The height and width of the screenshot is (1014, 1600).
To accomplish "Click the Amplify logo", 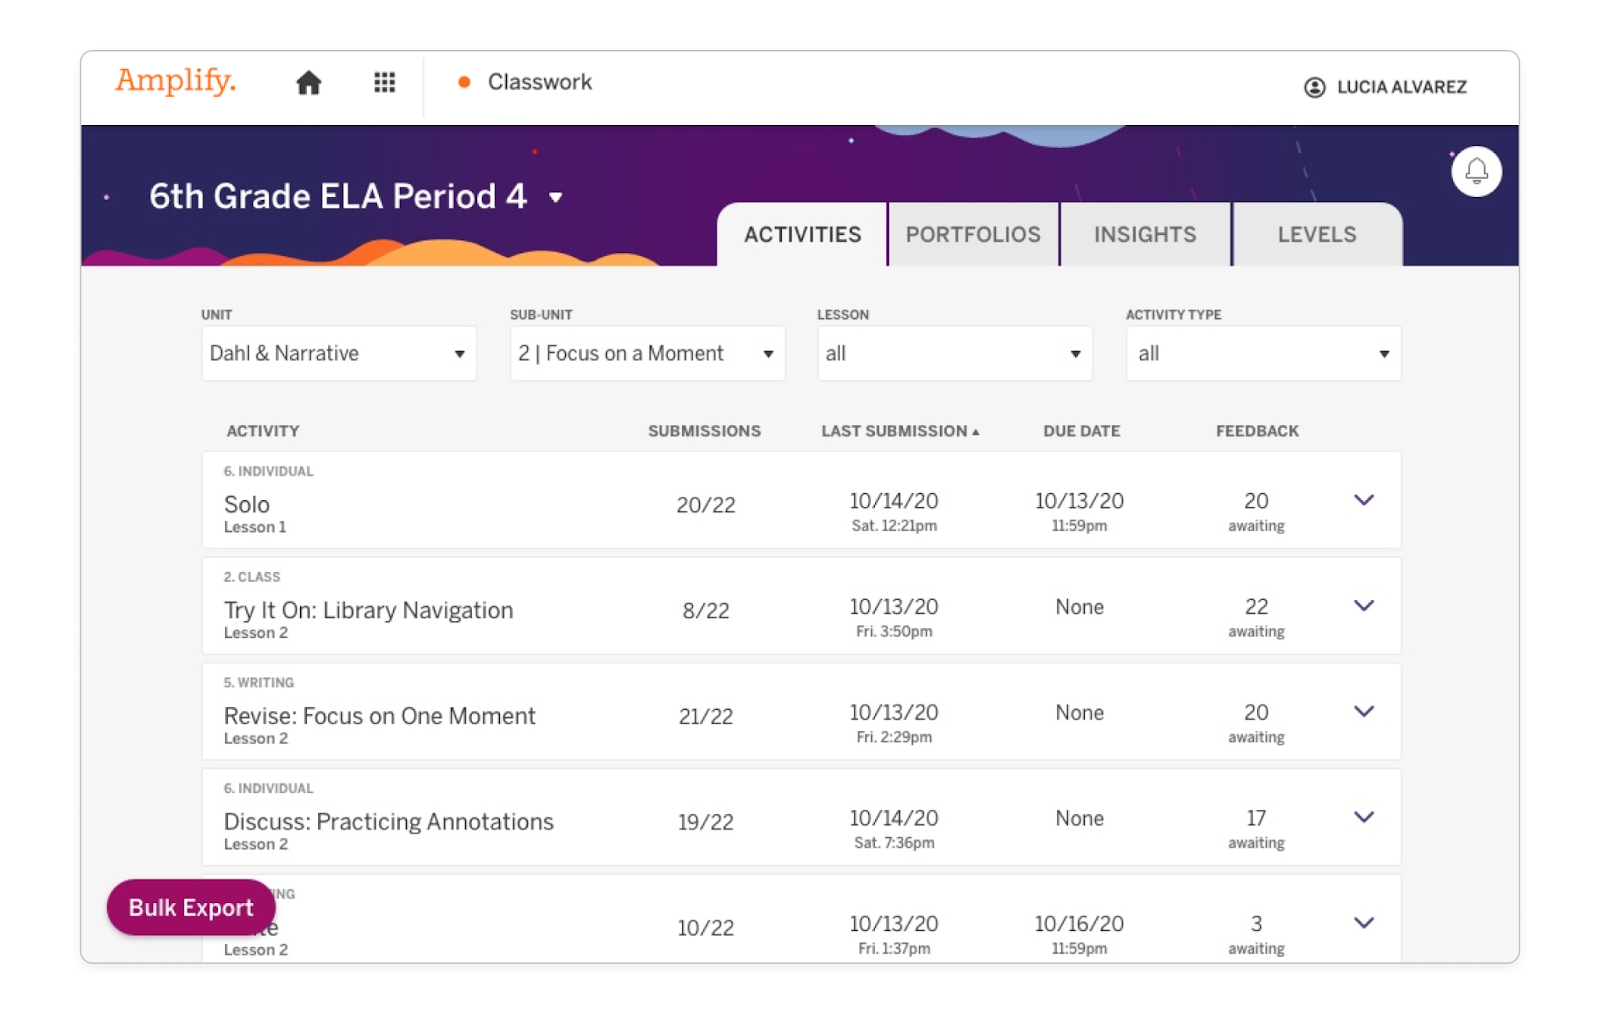I will coord(175,82).
